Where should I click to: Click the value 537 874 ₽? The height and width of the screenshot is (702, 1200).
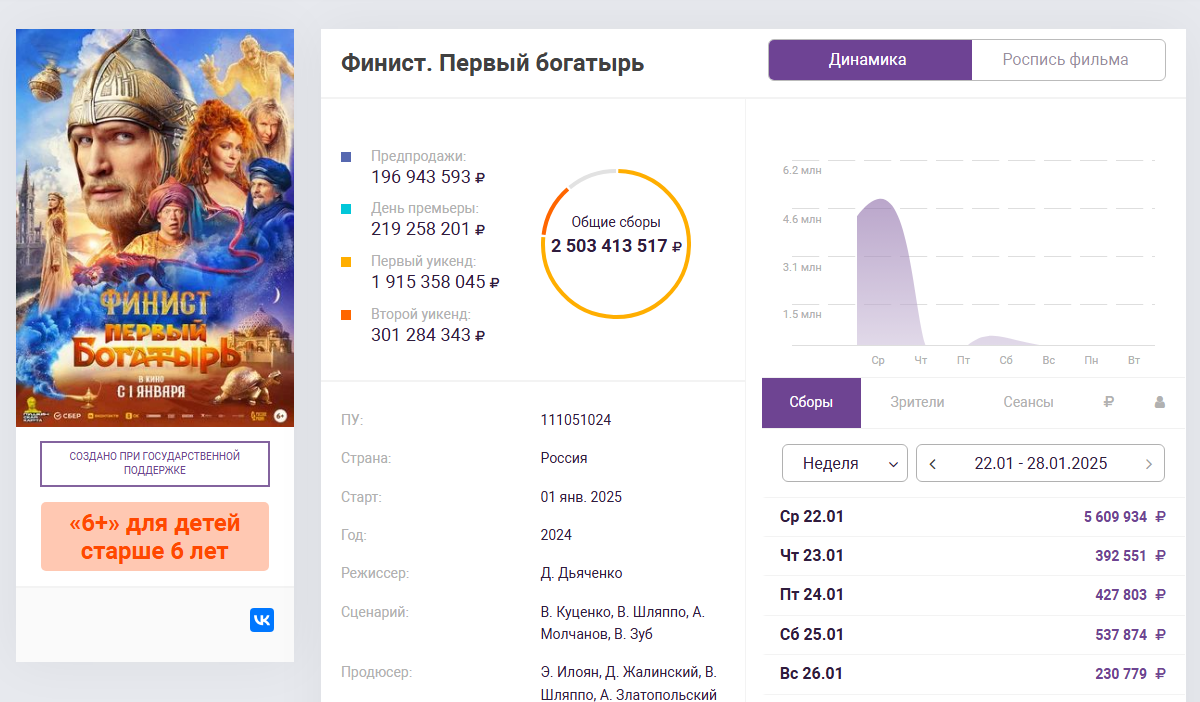[1130, 635]
